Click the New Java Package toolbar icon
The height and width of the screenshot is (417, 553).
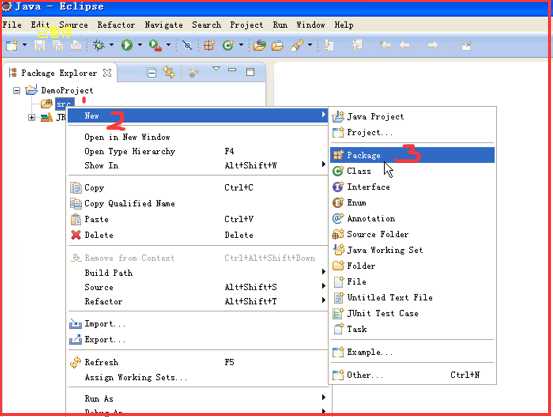tap(209, 45)
